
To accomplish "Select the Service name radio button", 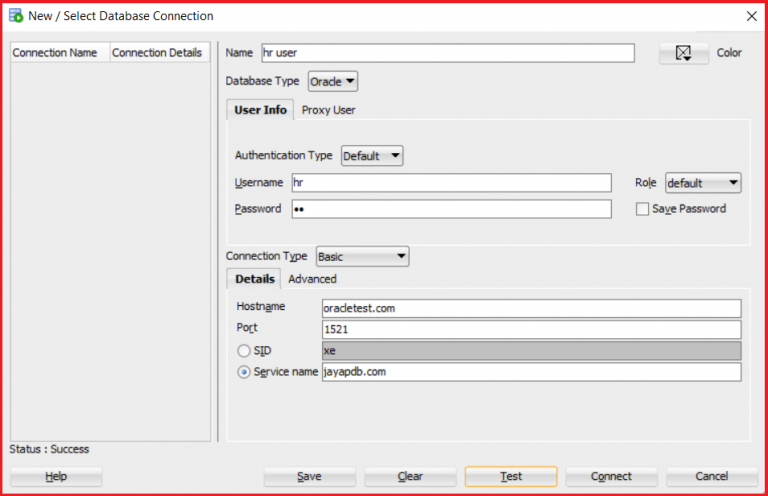I will click(243, 372).
